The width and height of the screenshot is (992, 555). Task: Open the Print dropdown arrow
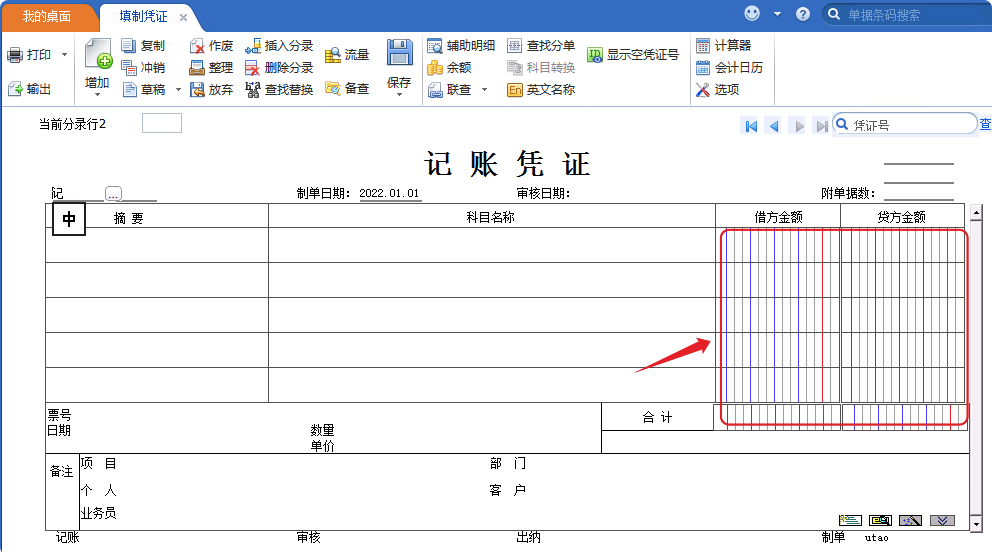click(x=64, y=55)
